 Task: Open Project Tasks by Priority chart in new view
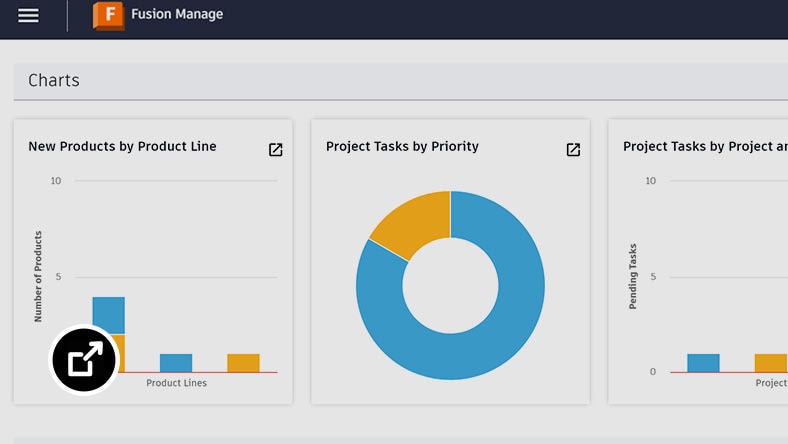(x=573, y=150)
